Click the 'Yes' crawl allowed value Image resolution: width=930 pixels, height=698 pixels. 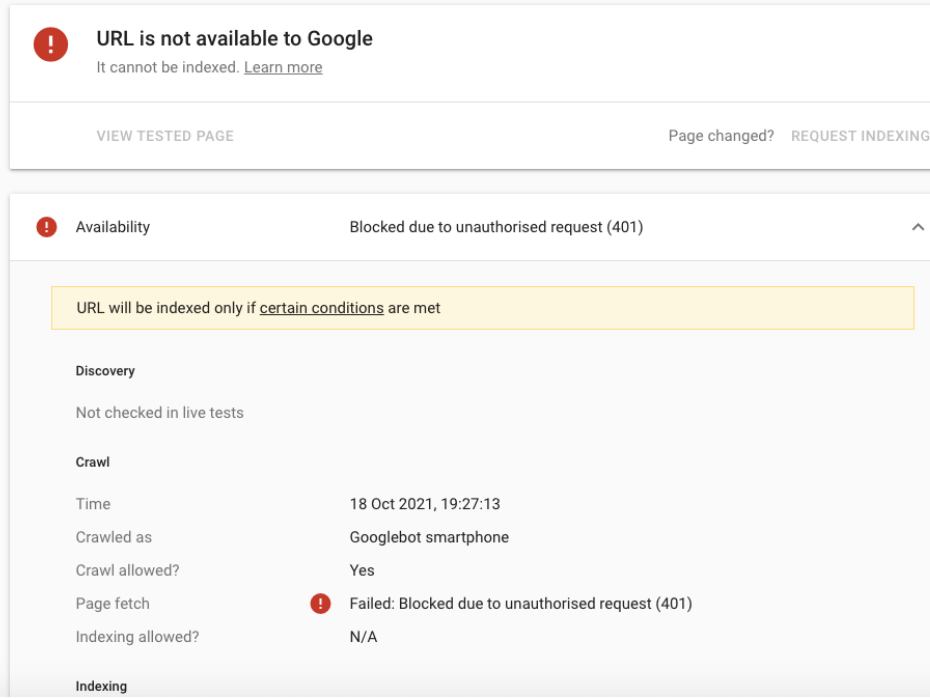pyautogui.click(x=362, y=570)
